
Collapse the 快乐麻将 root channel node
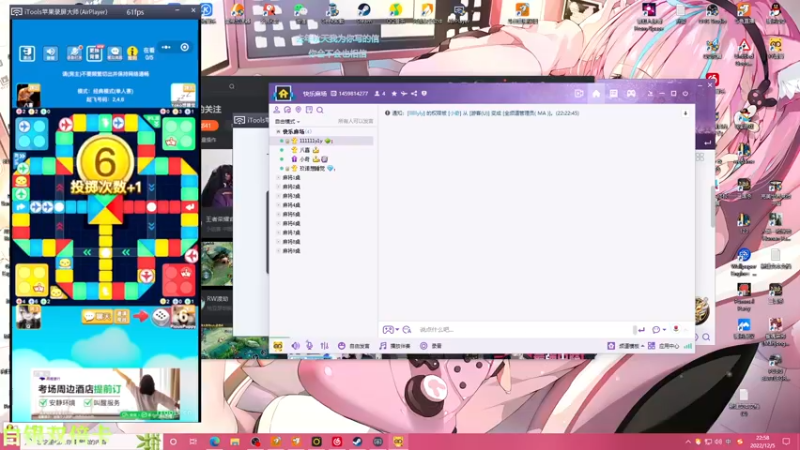(x=278, y=132)
